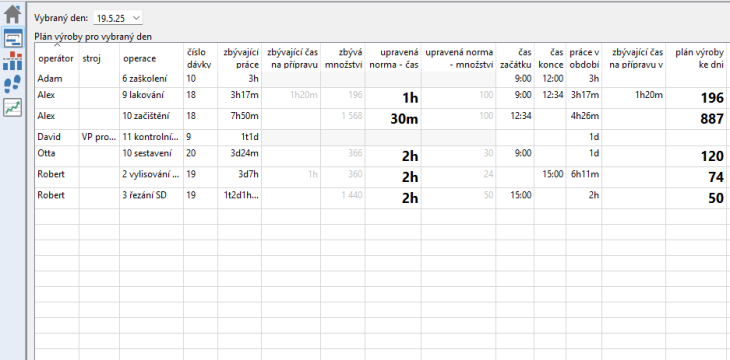Viewport: 730px width, 360px height.
Task: Click the čas začátku column header
Action: (x=515, y=58)
